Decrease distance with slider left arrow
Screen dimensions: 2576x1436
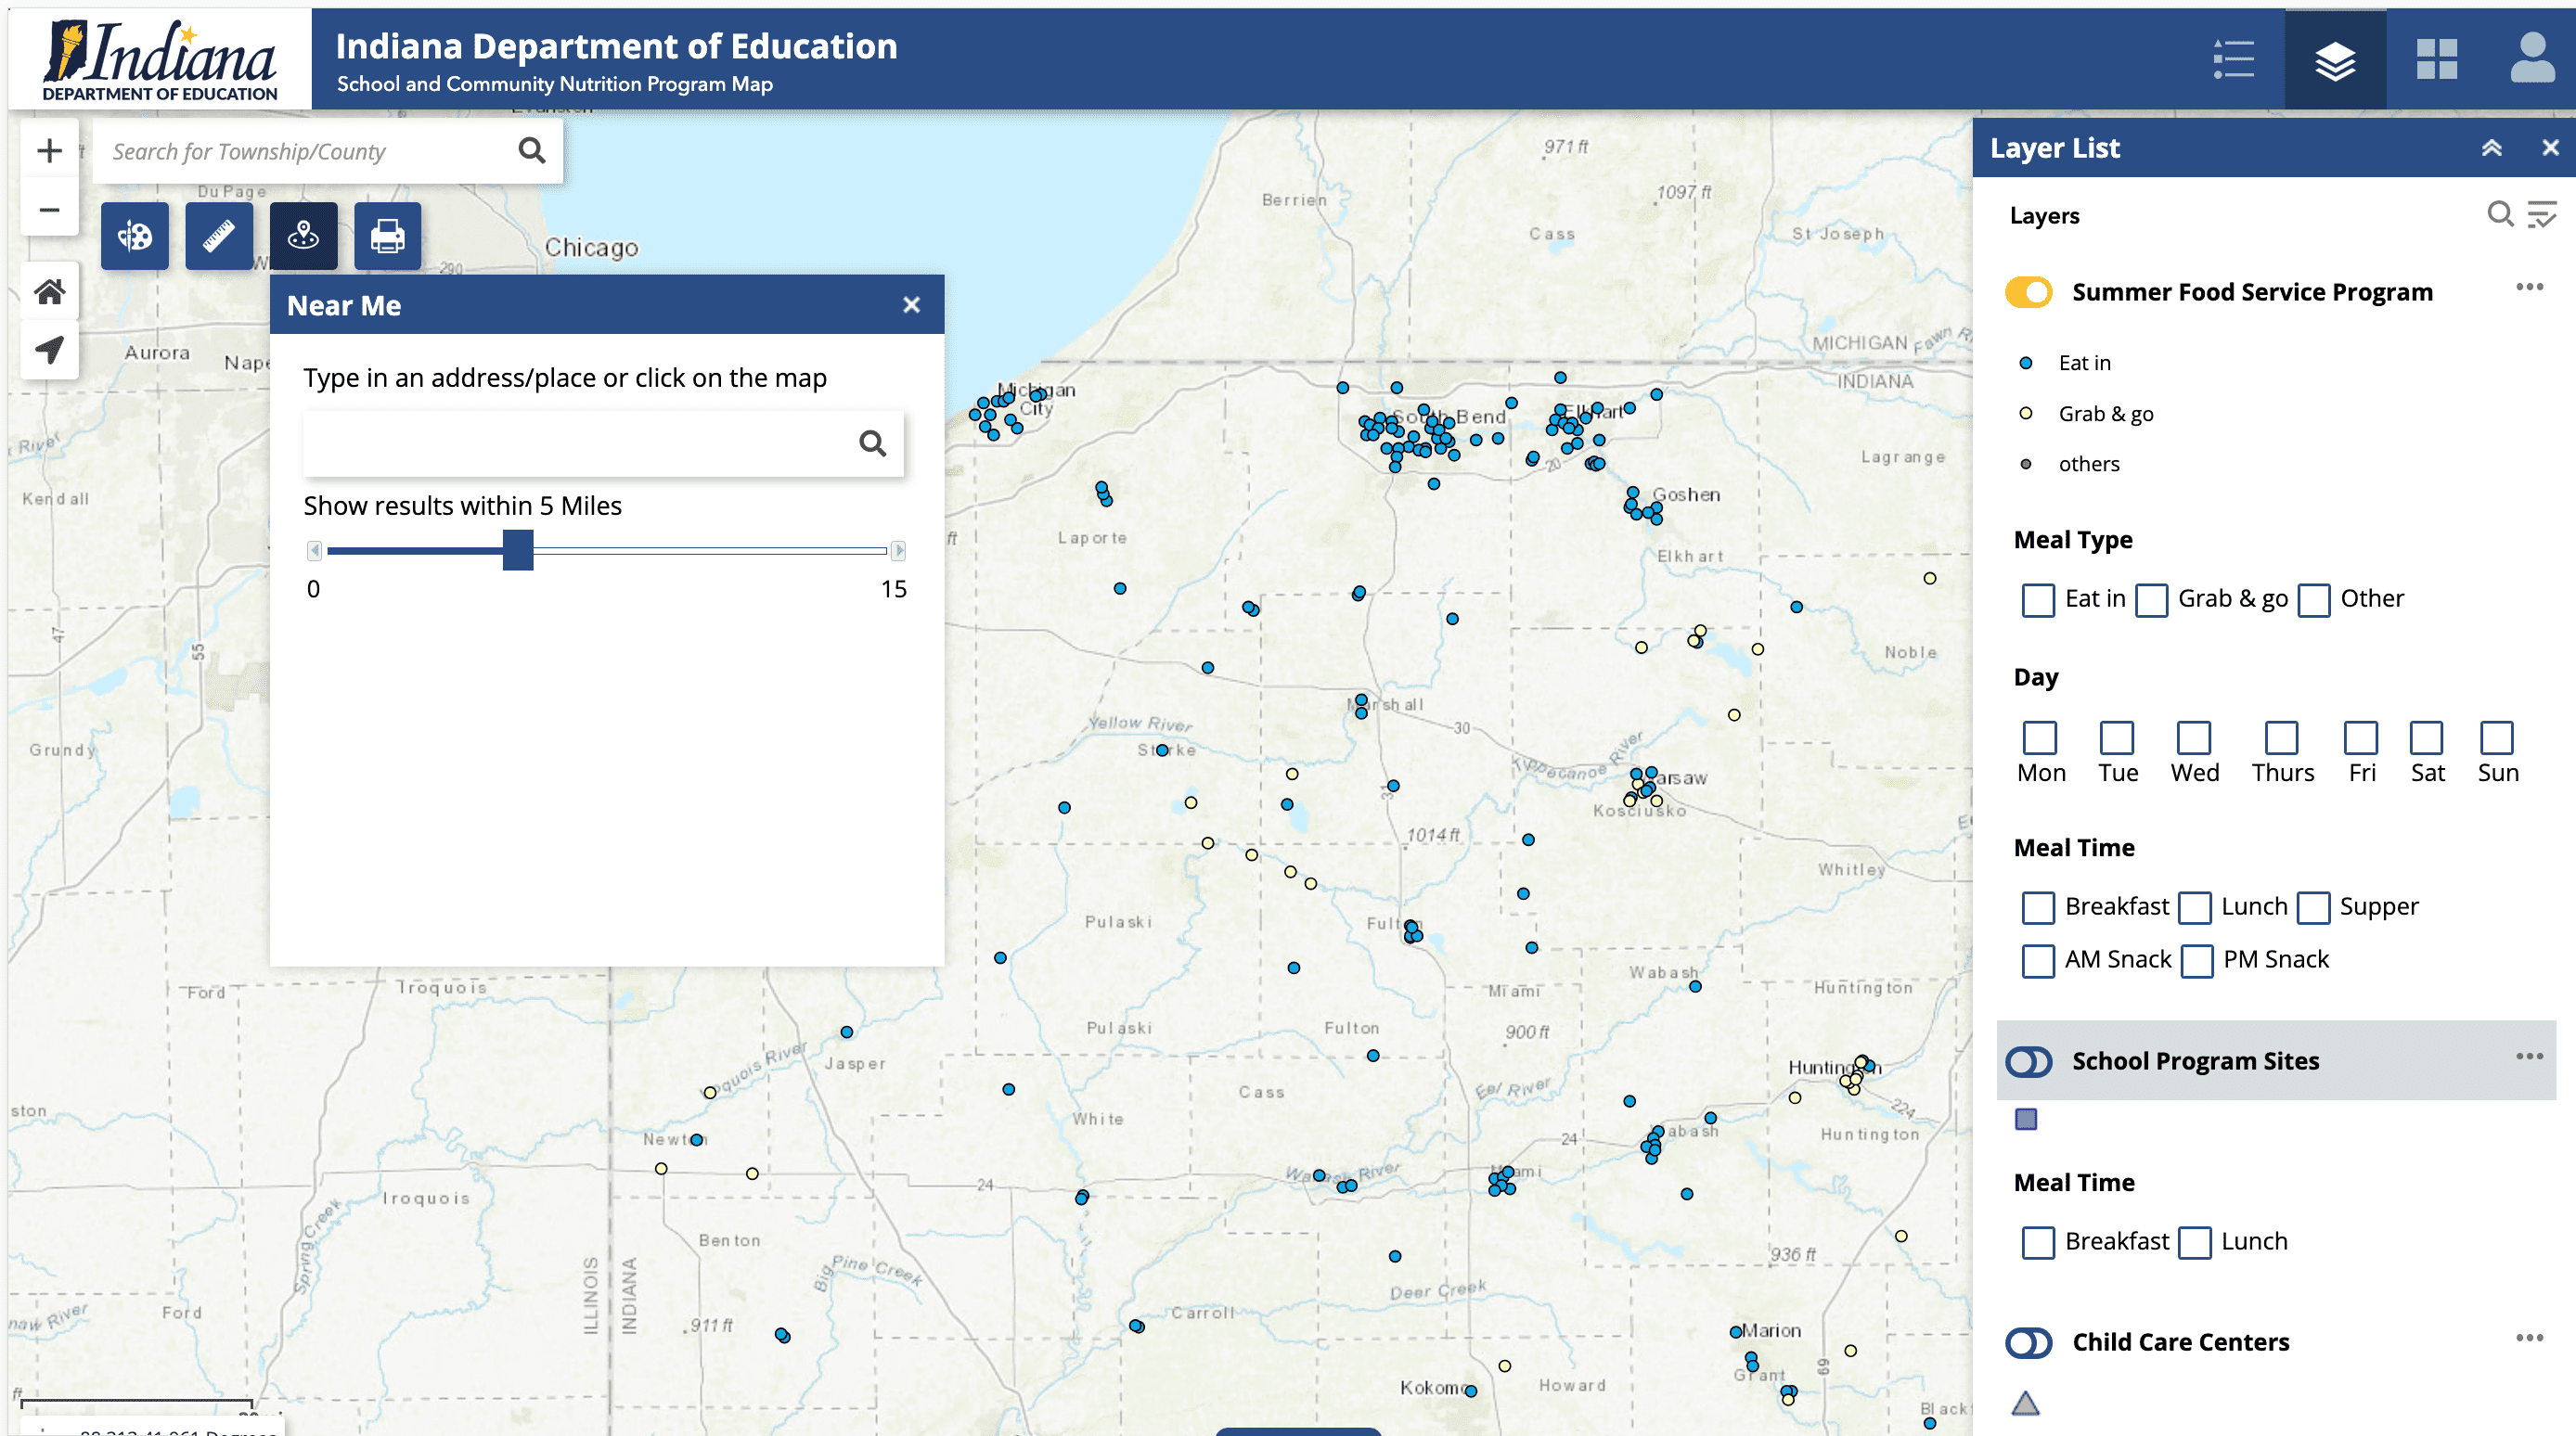(x=314, y=550)
